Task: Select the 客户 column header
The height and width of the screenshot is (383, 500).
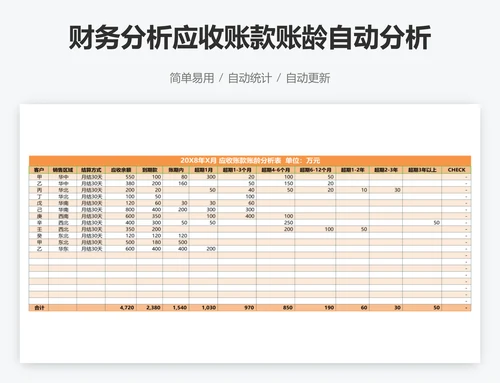Action: click(x=39, y=170)
